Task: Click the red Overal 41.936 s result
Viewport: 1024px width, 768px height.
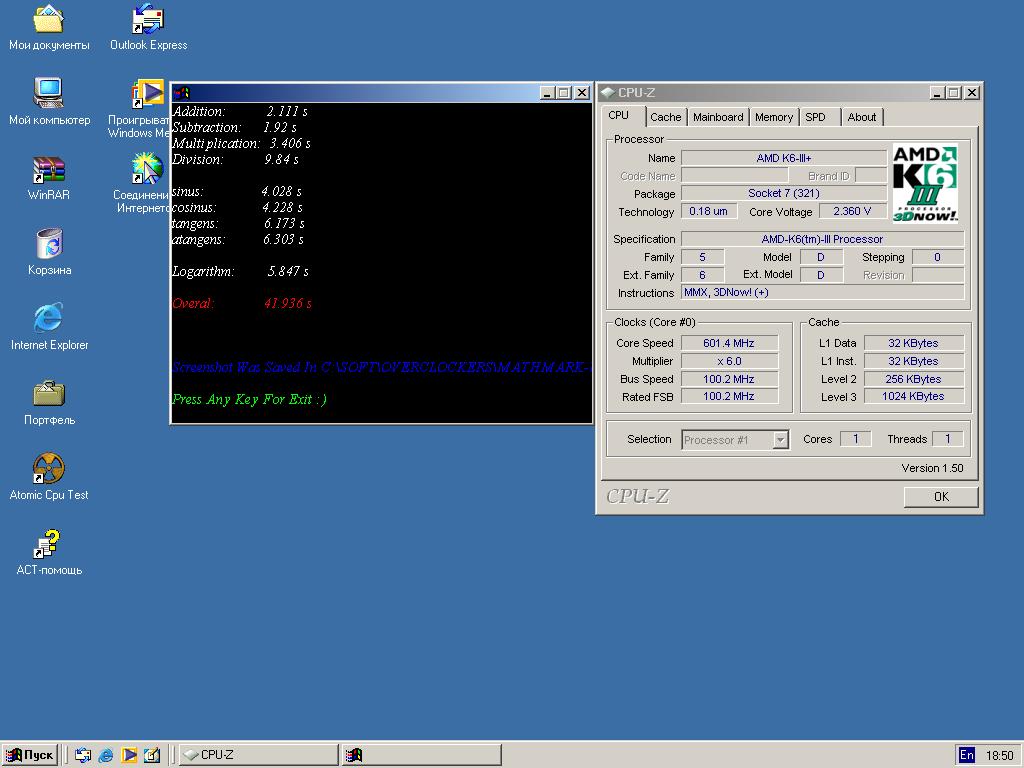Action: tap(242, 303)
